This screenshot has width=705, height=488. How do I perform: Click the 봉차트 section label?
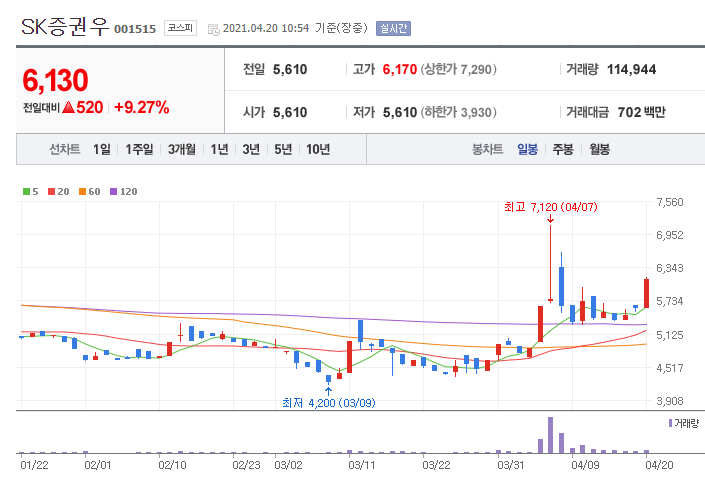point(487,149)
